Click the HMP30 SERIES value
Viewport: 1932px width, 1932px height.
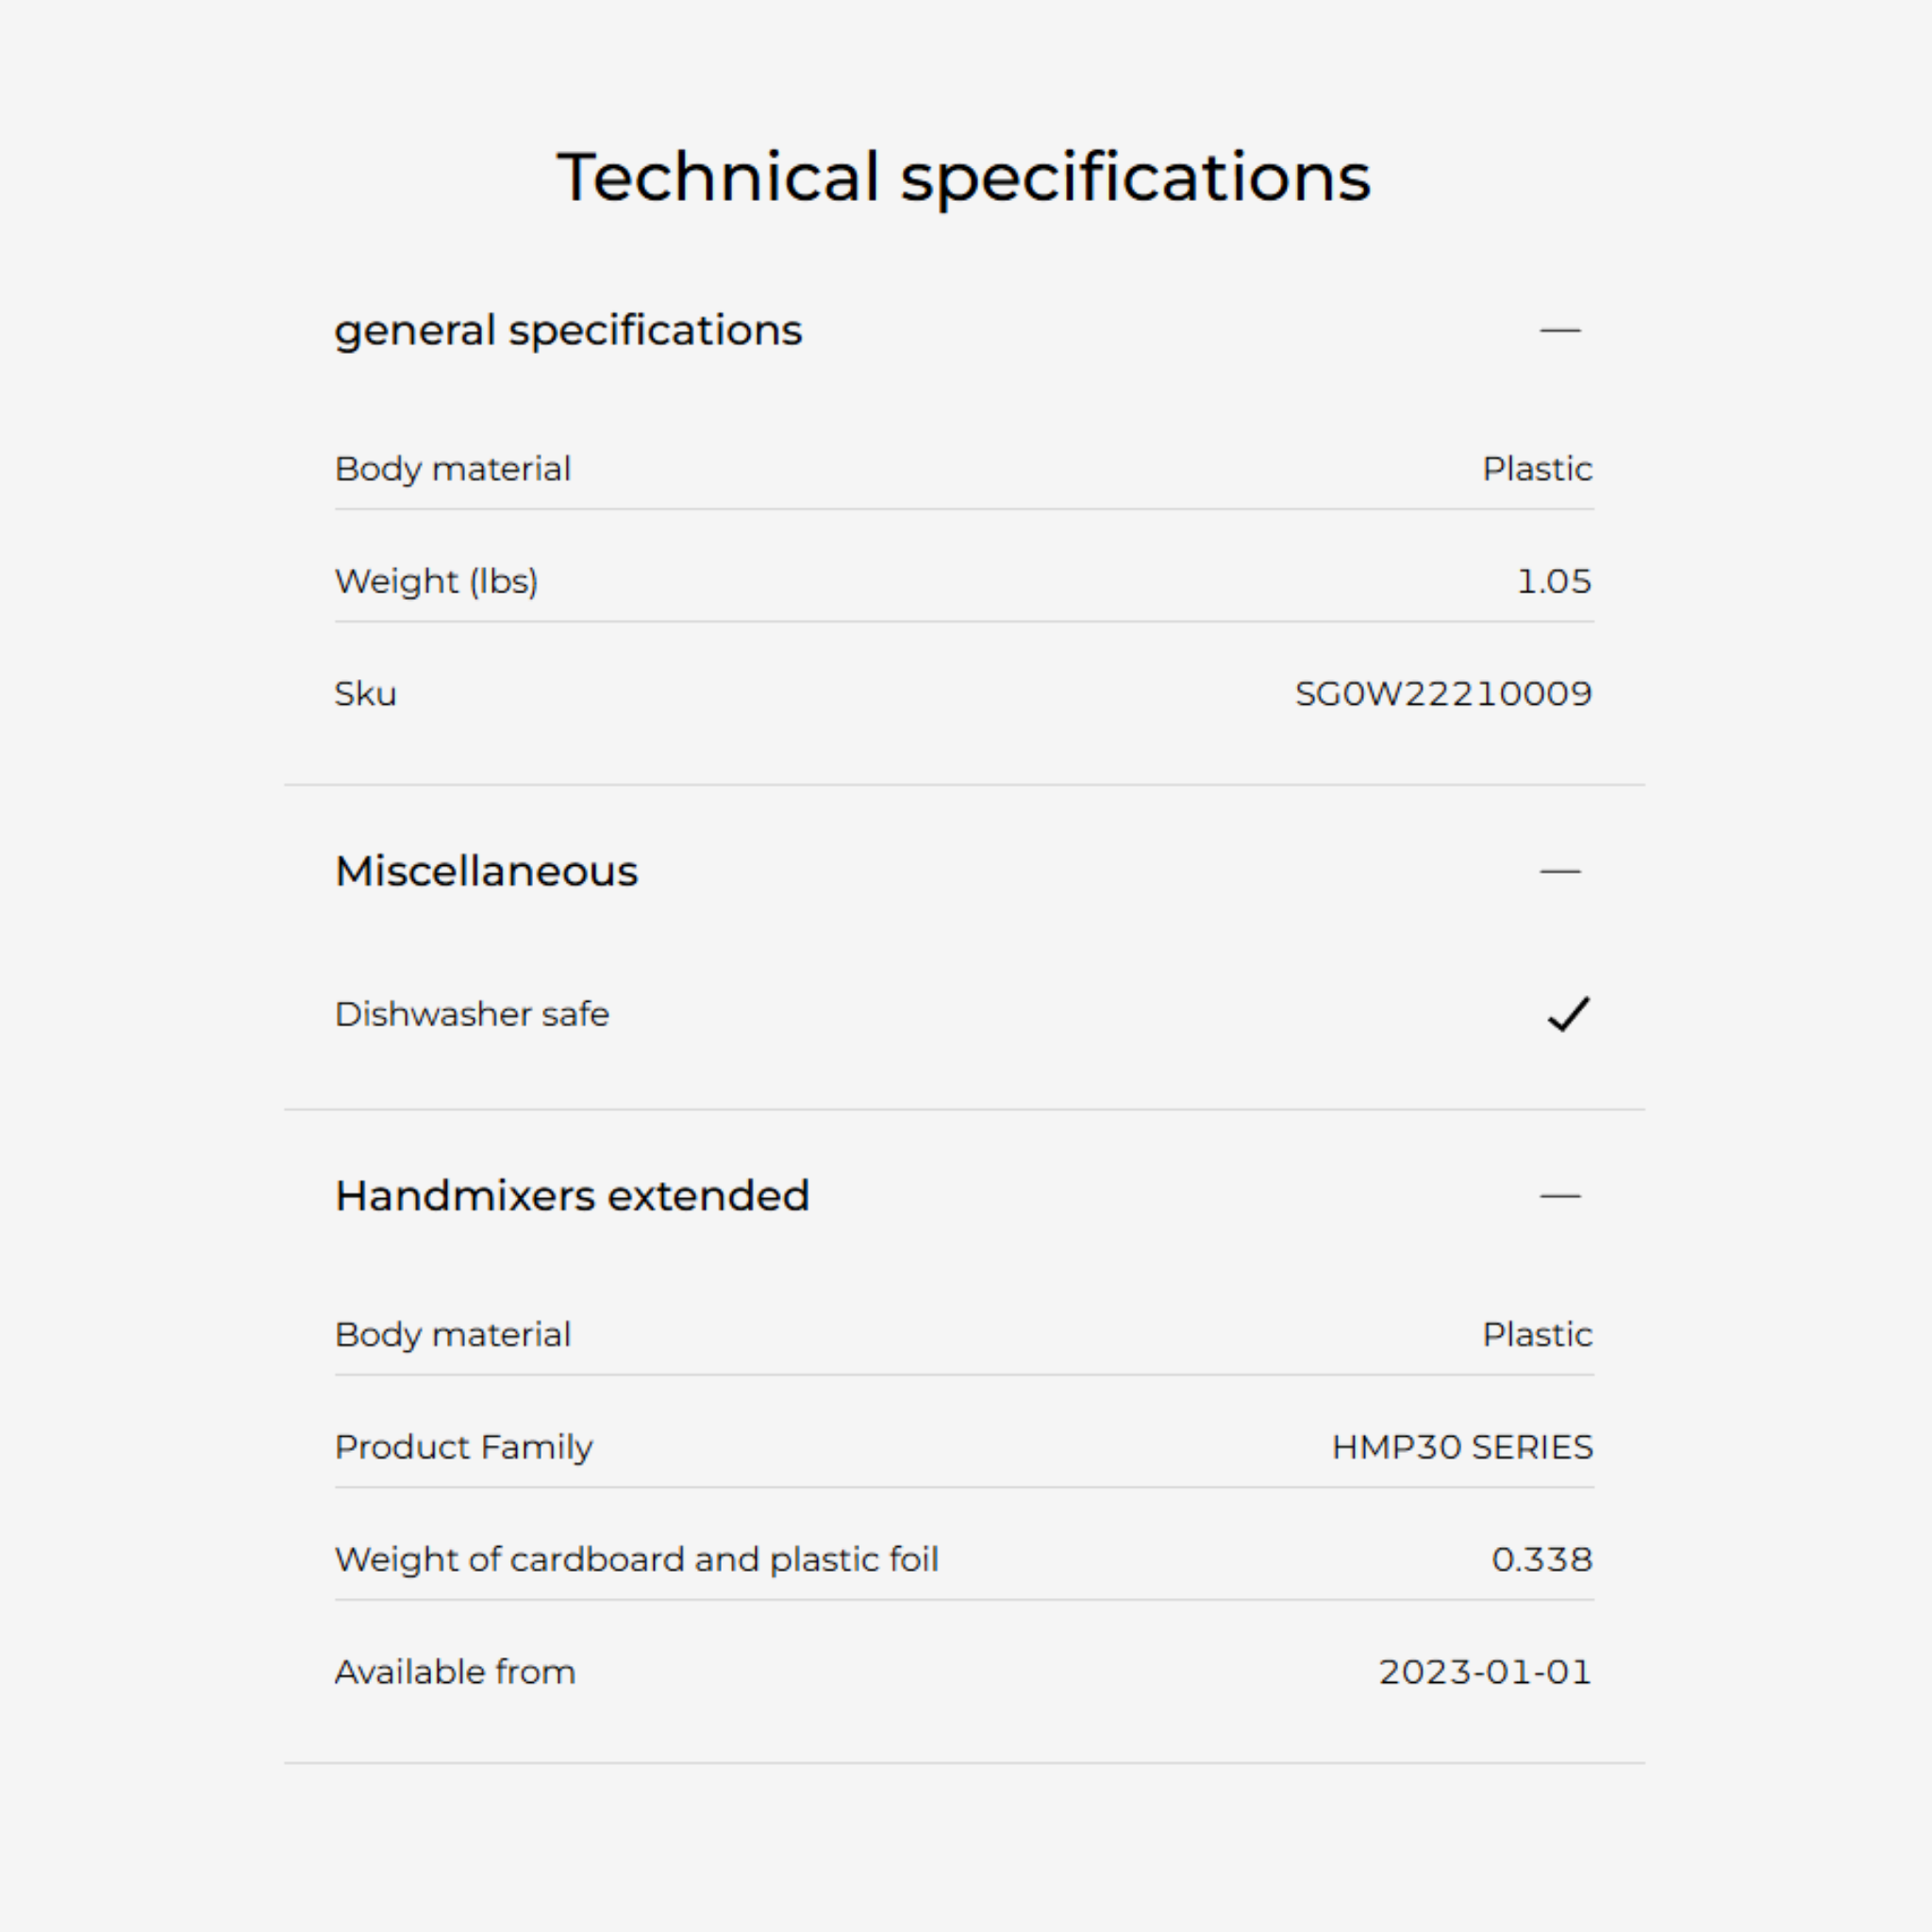[x=1461, y=1447]
